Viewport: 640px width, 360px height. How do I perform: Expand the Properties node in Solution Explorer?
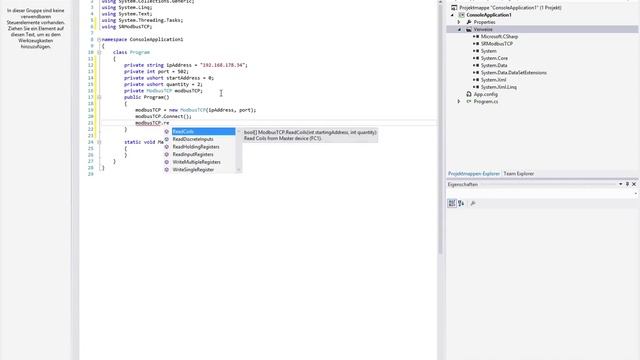[459, 22]
